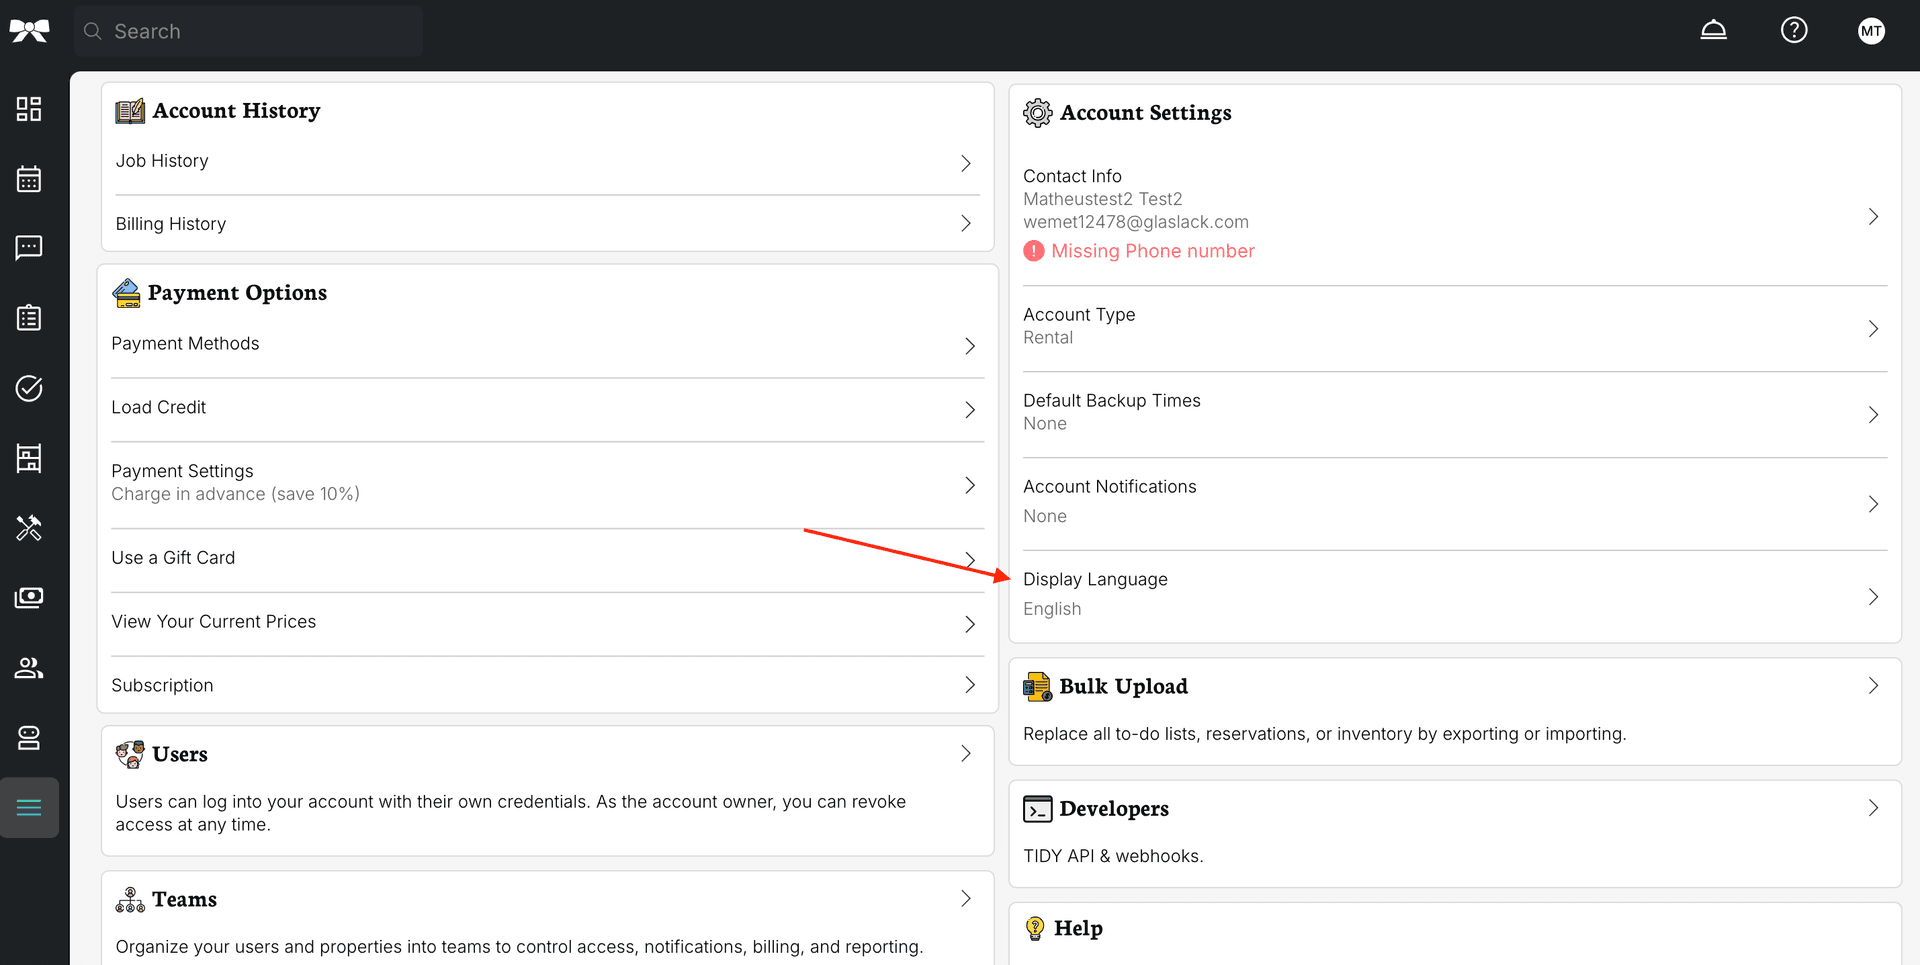Select the Maintenance tools icon
This screenshot has width=1920, height=965.
pos(29,528)
